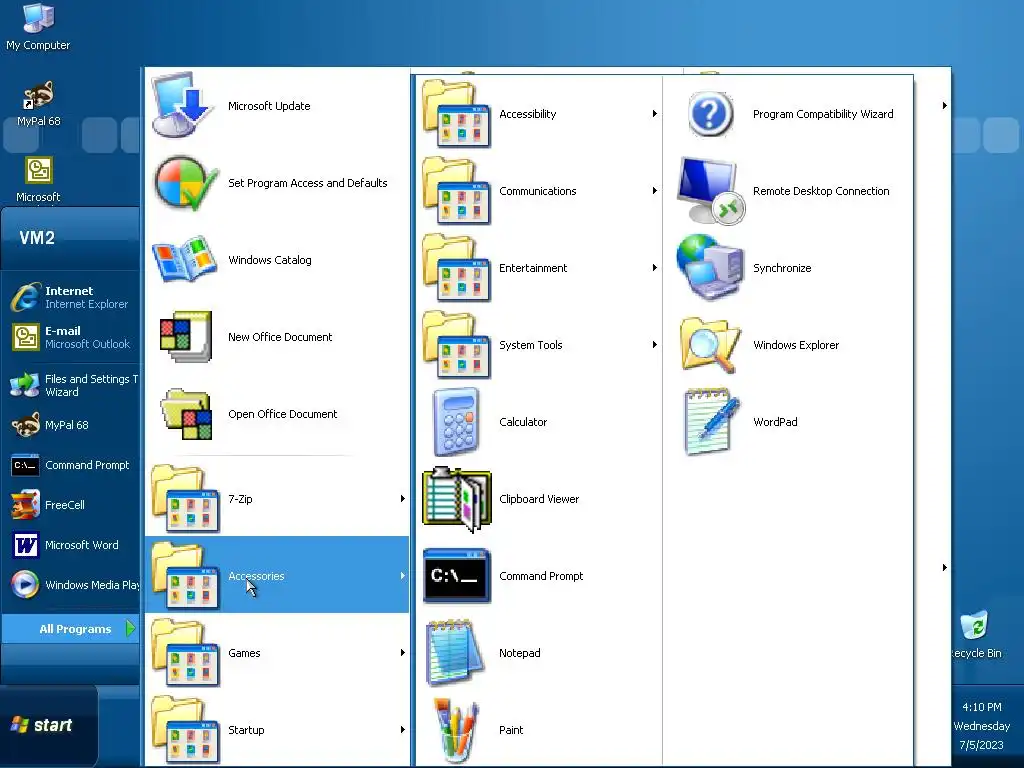Click the Open Office Document icon
1024x768 pixels.
pos(187,414)
